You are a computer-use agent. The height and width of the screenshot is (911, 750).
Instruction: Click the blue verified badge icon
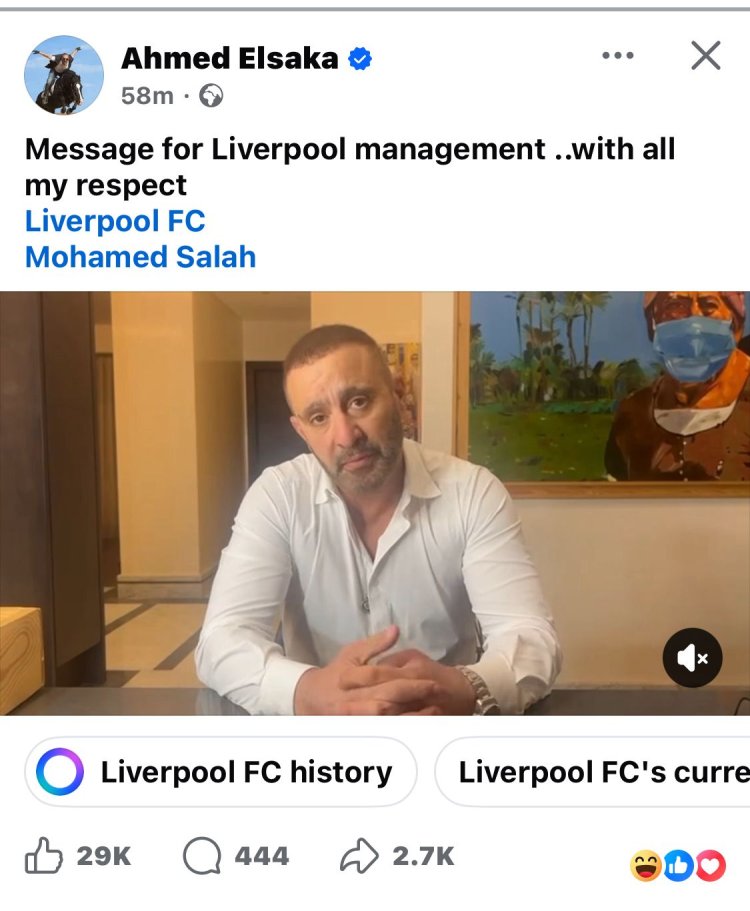pyautogui.click(x=360, y=59)
